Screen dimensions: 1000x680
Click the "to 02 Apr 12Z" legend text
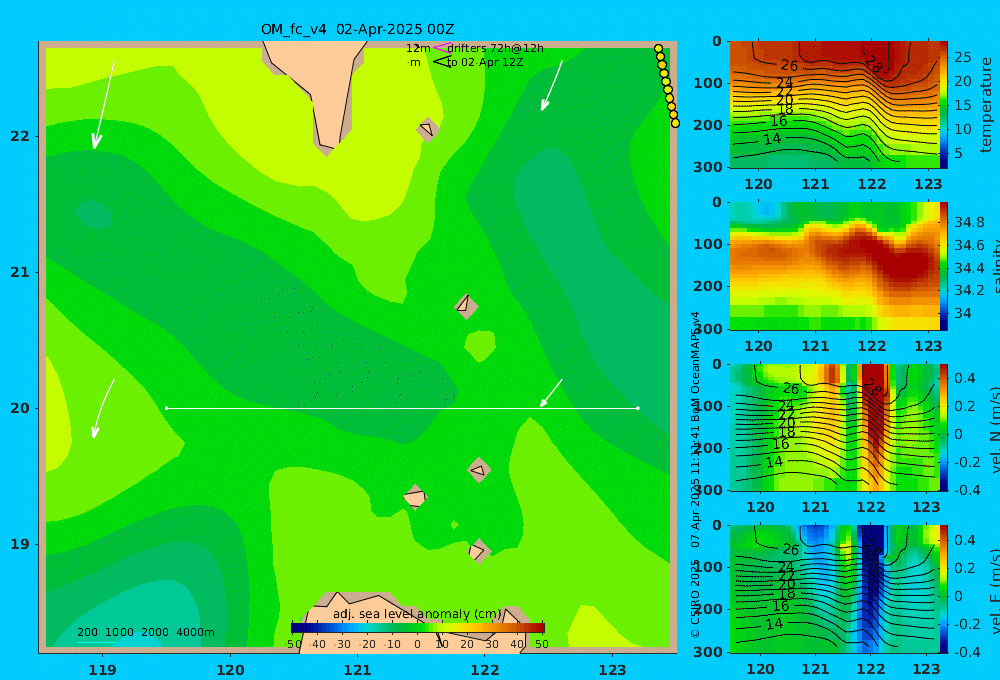click(485, 63)
